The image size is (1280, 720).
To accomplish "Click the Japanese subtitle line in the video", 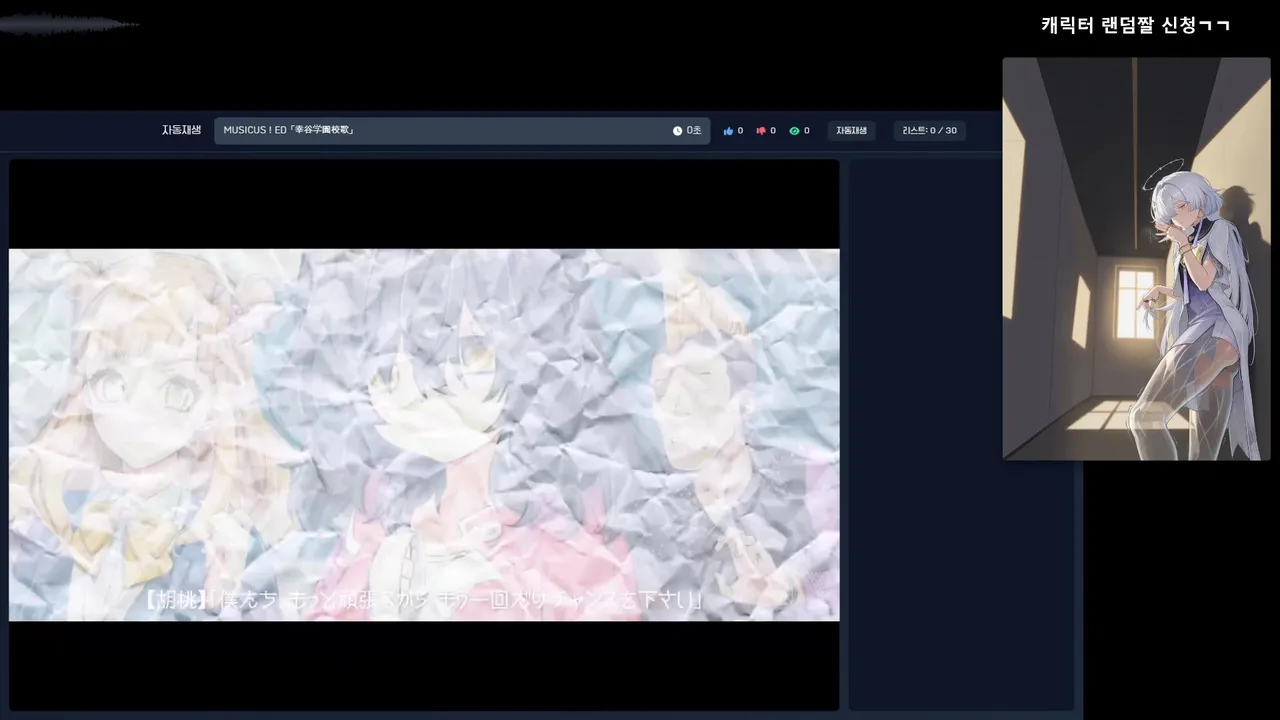I will click(424, 600).
